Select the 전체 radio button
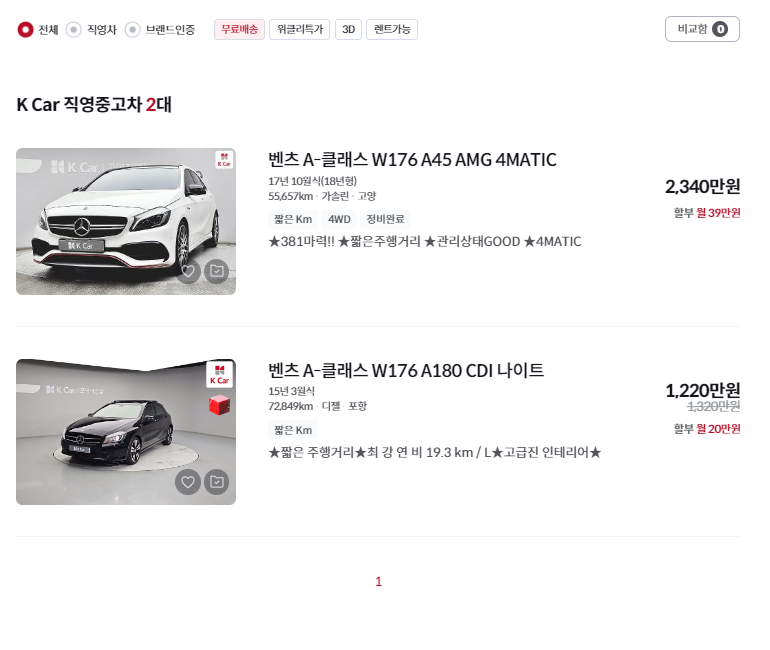Screen dimensions: 770x650 click(25, 29)
